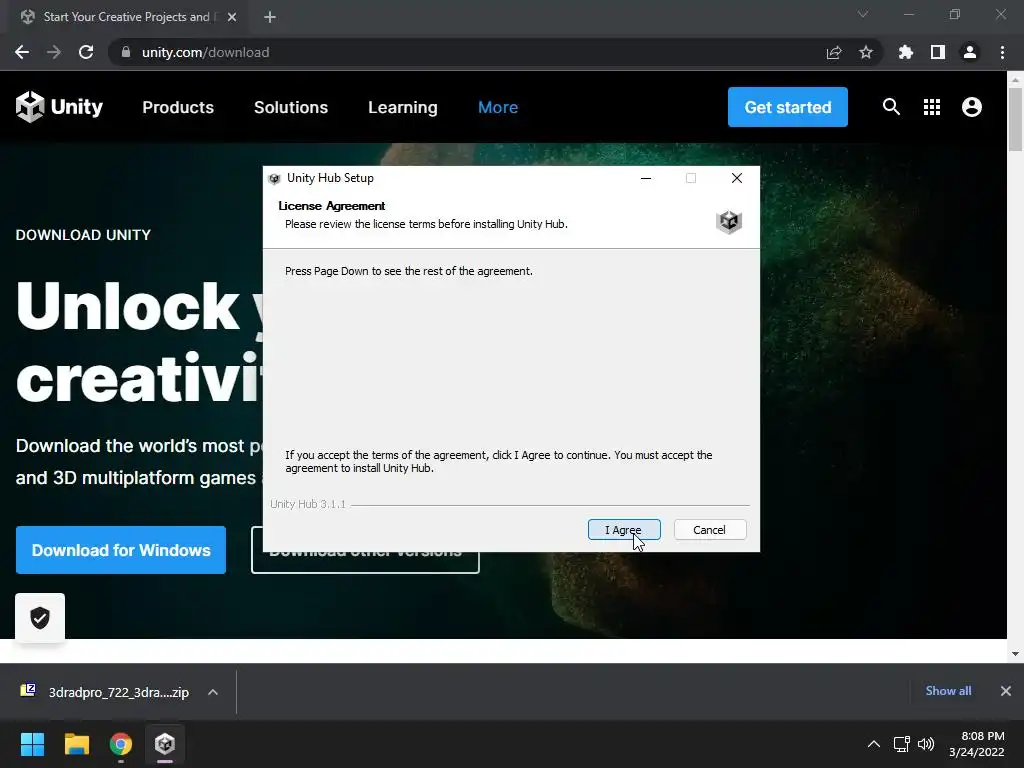Bookmark this page with the star icon
The height and width of the screenshot is (768, 1024).
click(866, 52)
